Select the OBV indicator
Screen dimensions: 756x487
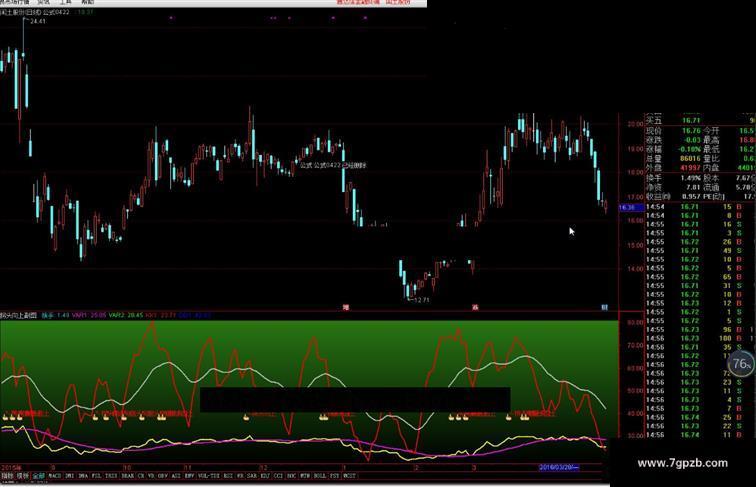[x=162, y=476]
